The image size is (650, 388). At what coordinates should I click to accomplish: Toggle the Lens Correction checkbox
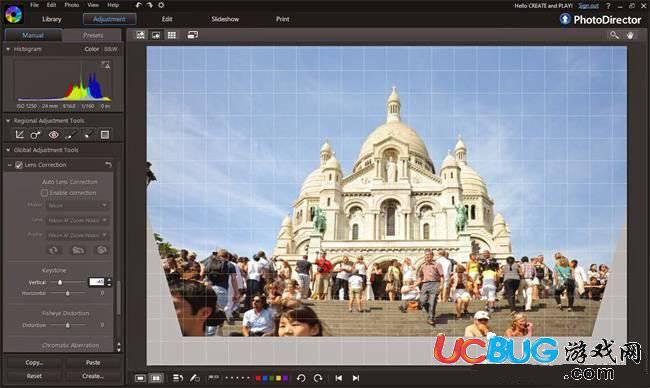coord(19,165)
